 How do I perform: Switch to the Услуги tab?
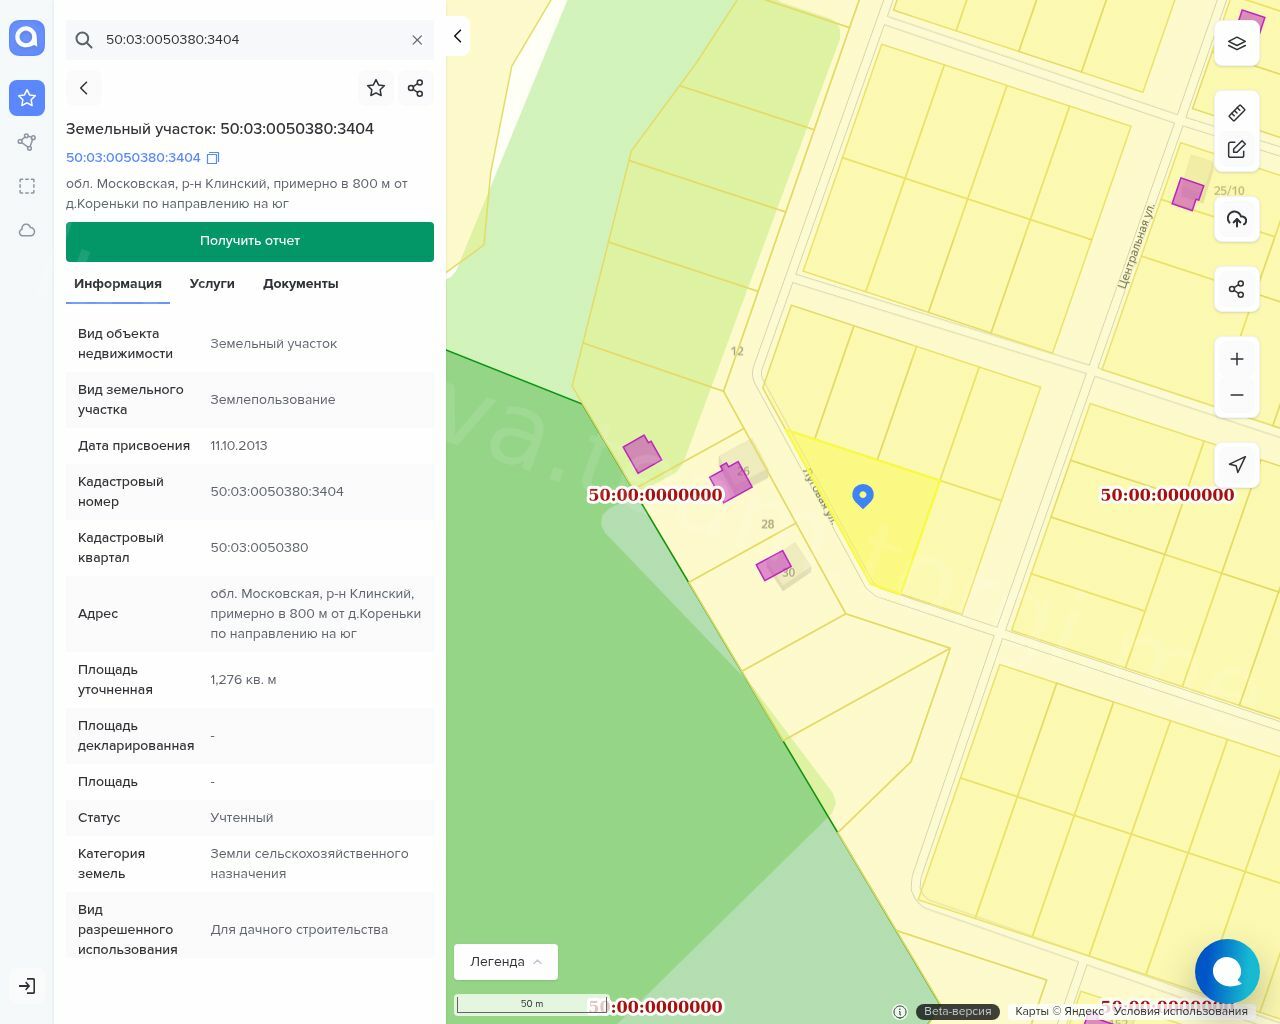tap(212, 284)
